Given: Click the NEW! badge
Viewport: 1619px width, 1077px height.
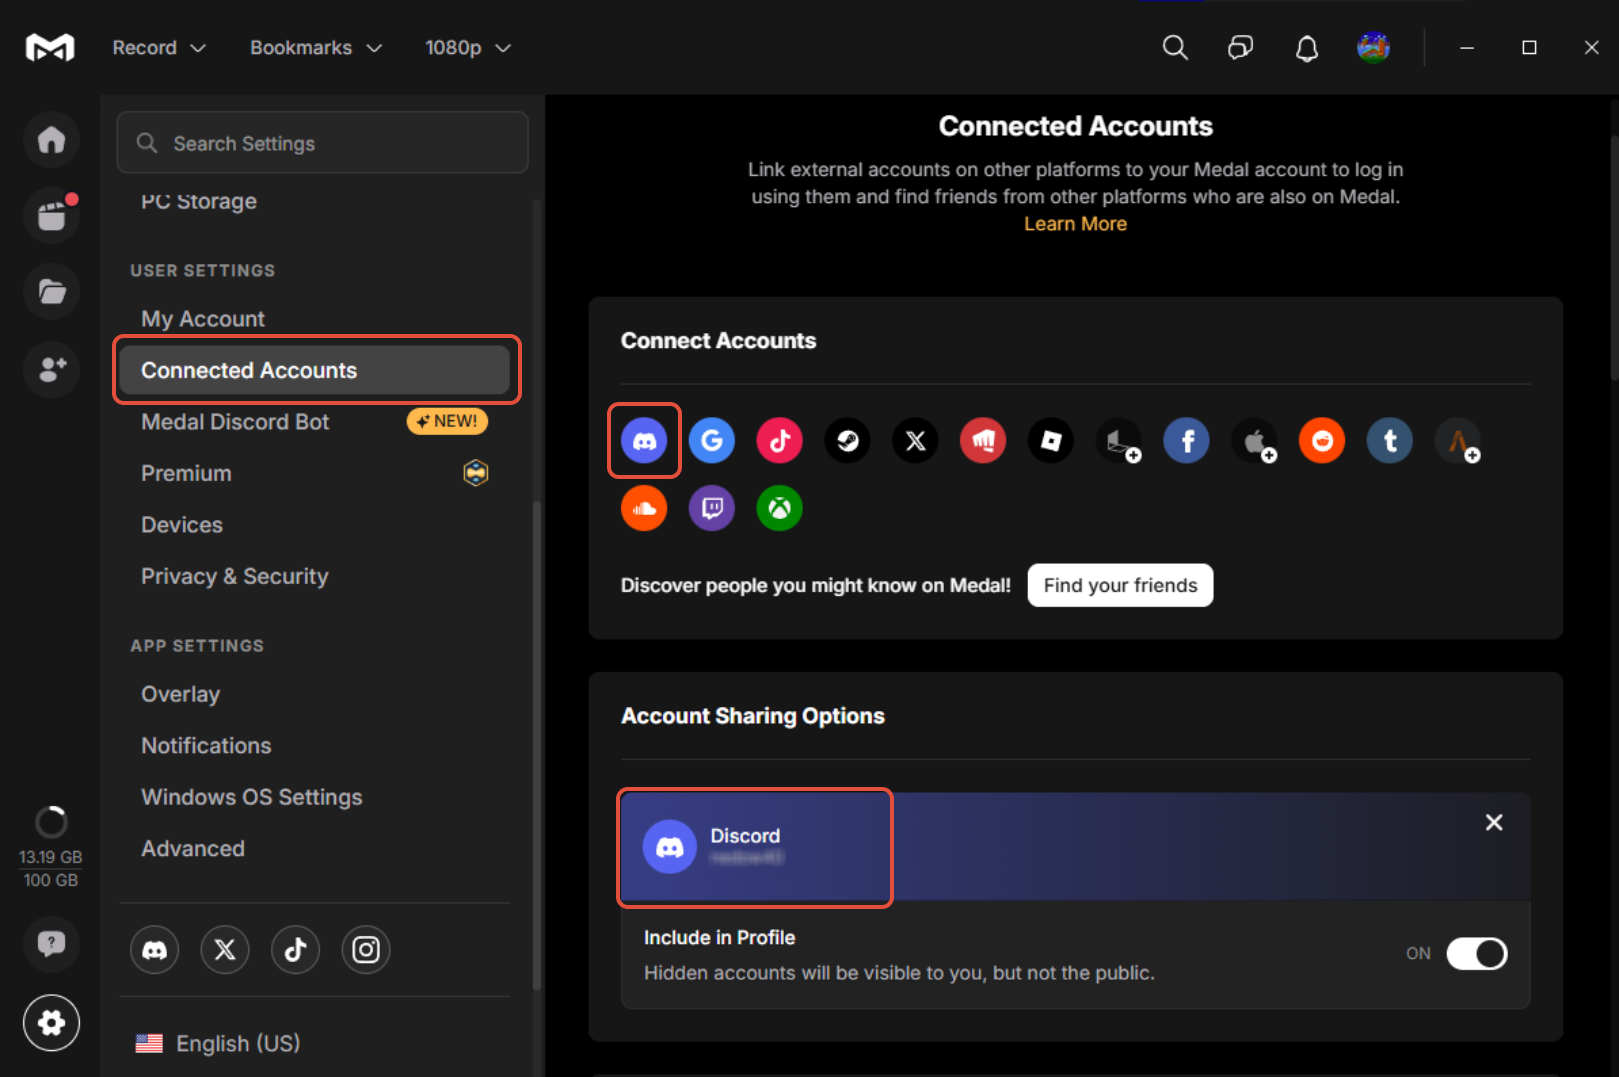Looking at the screenshot, I should (x=447, y=422).
